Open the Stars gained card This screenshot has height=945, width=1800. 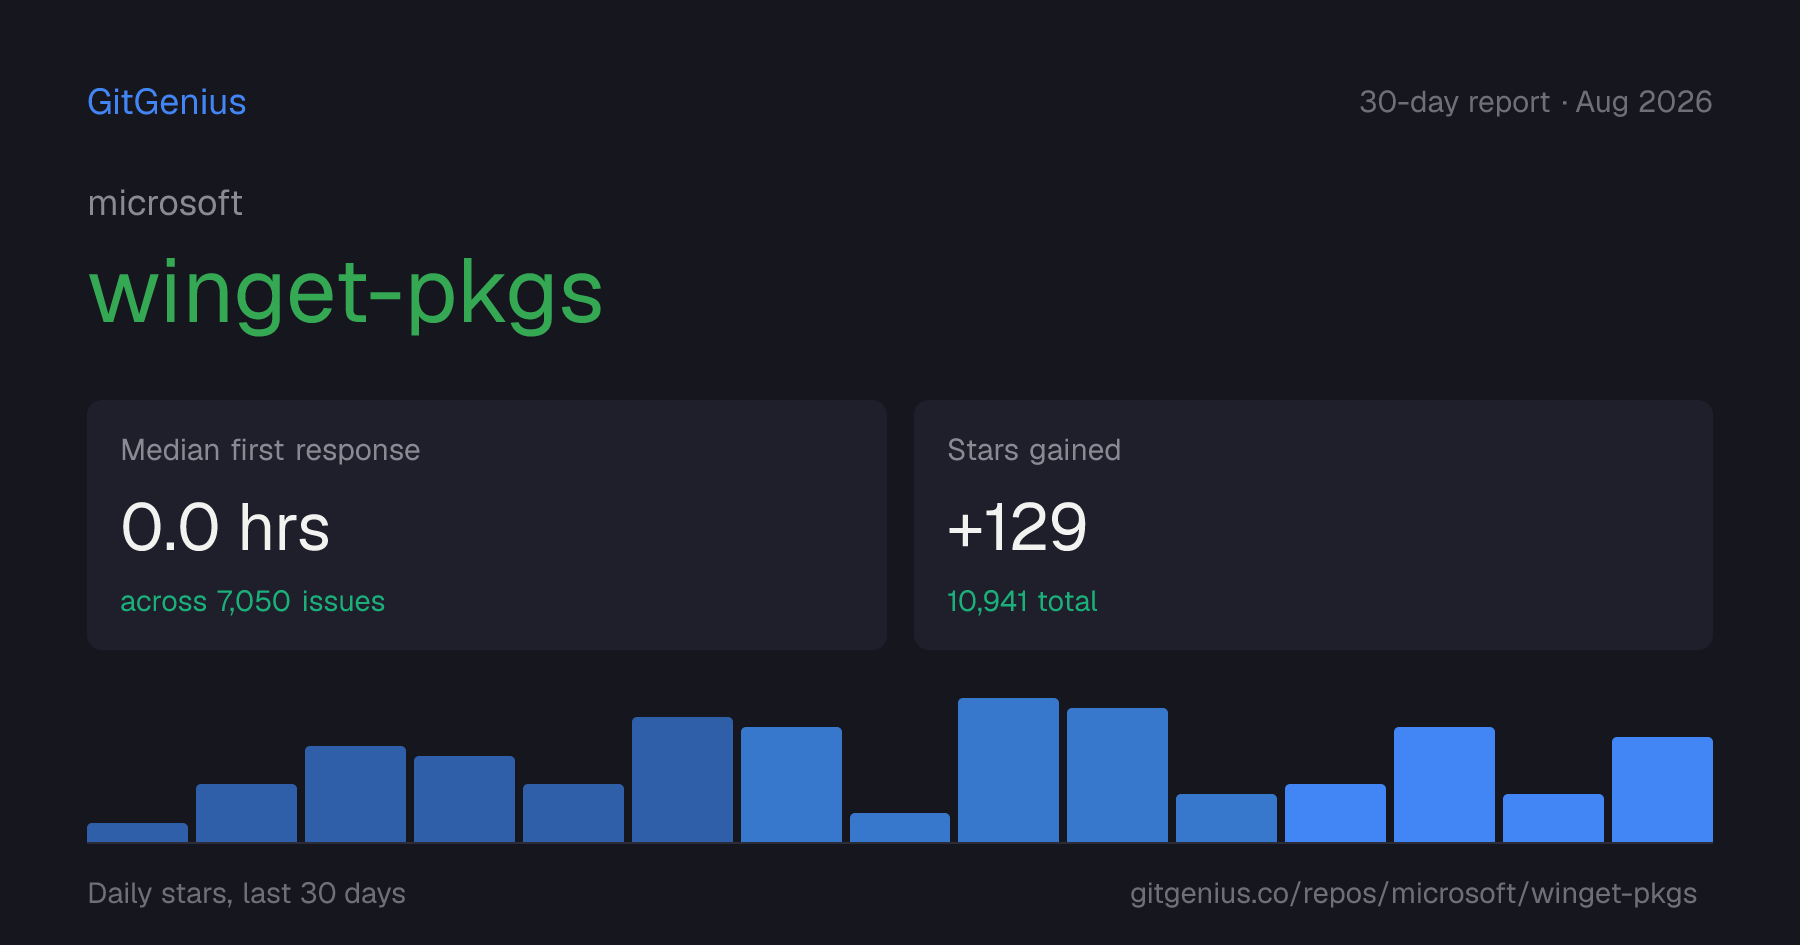(x=1313, y=525)
